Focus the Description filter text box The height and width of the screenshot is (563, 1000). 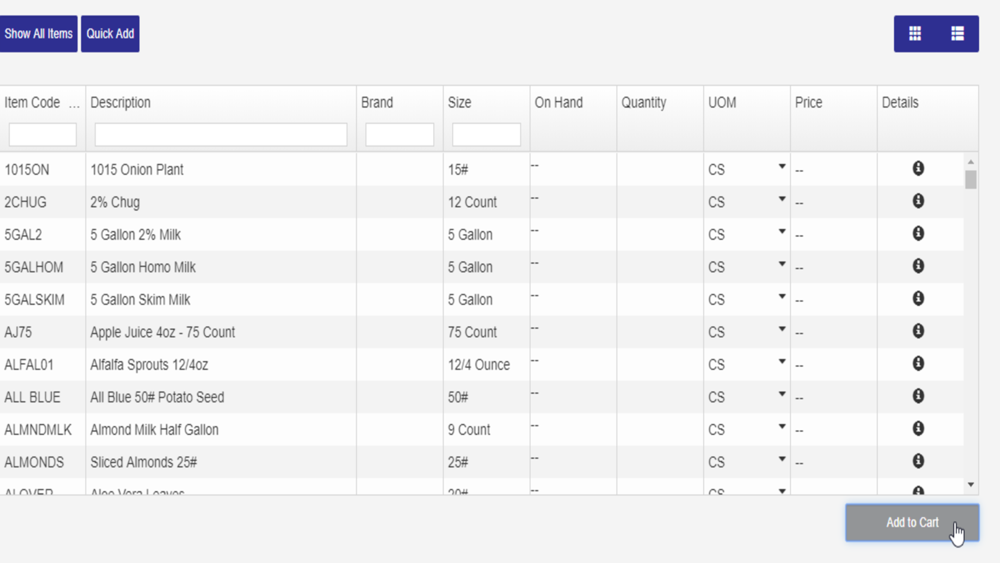point(221,135)
